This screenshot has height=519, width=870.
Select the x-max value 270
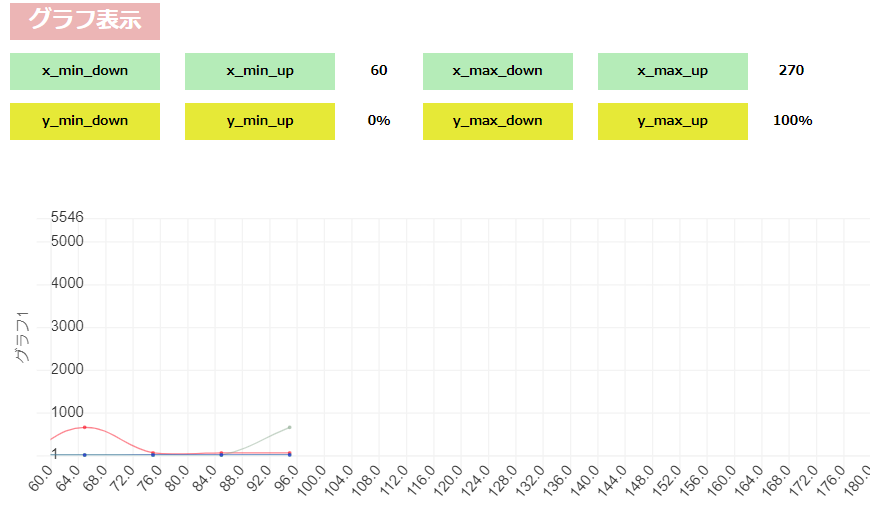791,71
